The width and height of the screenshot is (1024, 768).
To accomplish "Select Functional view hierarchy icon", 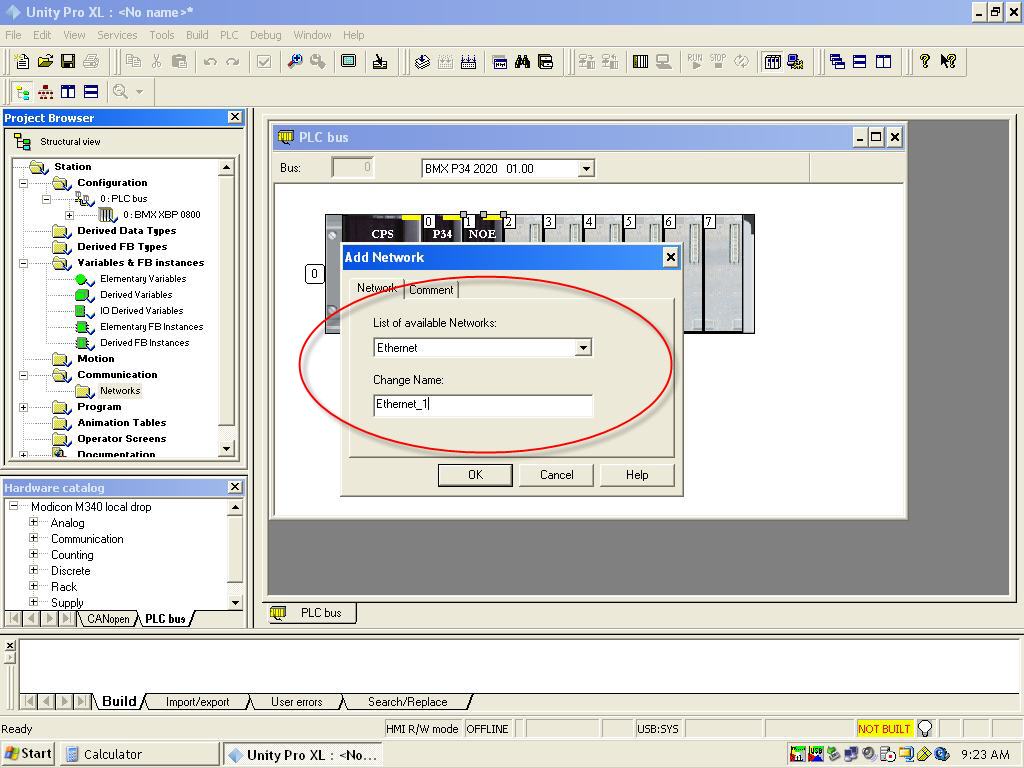I will (x=45, y=92).
